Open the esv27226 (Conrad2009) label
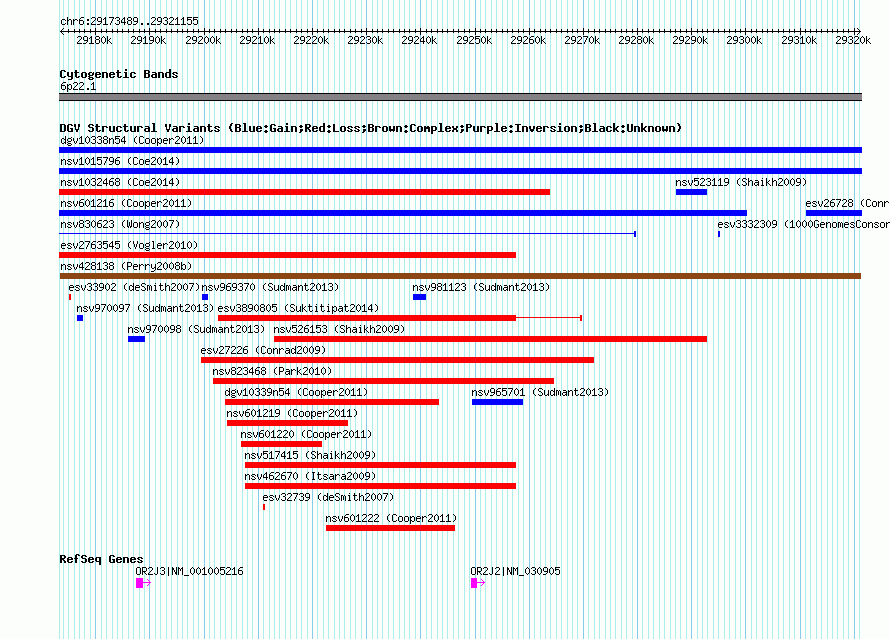This screenshot has height=639, width=890. click(263, 350)
